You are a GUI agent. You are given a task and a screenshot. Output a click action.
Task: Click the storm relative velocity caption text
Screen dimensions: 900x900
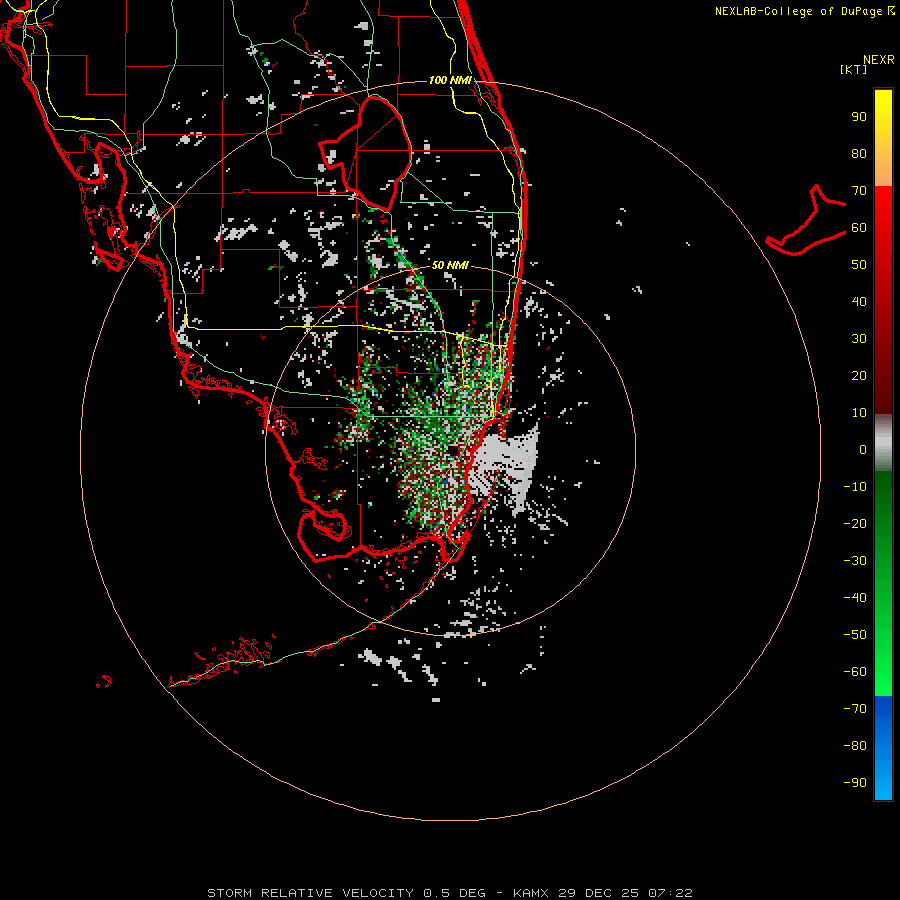pos(449,893)
